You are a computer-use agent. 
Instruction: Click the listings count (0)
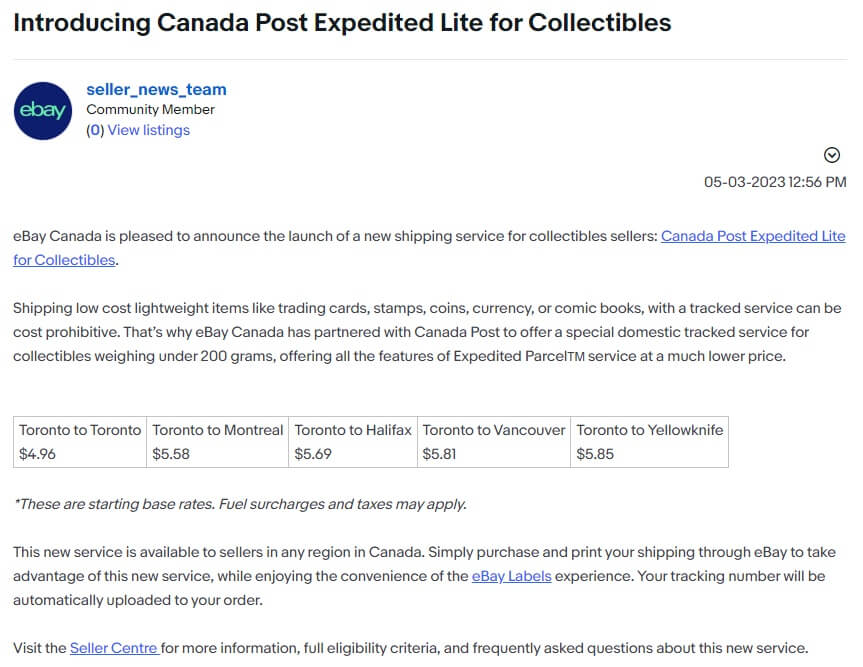(x=95, y=130)
